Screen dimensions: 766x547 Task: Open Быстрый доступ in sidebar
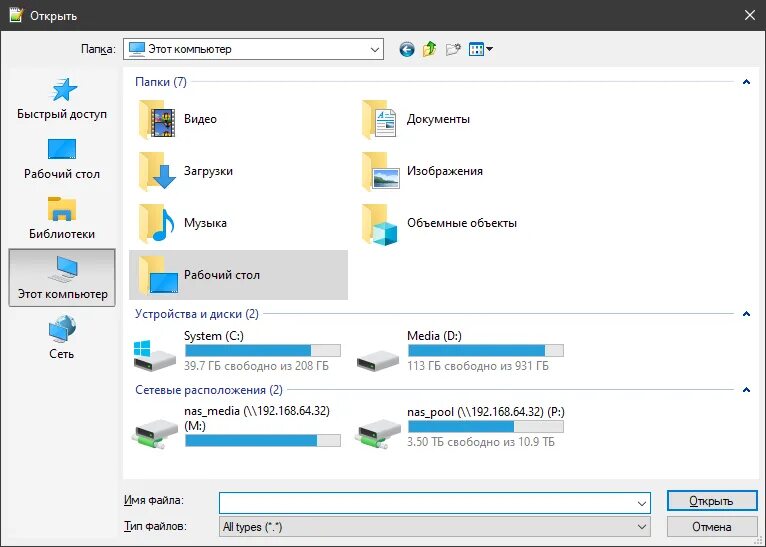click(62, 99)
